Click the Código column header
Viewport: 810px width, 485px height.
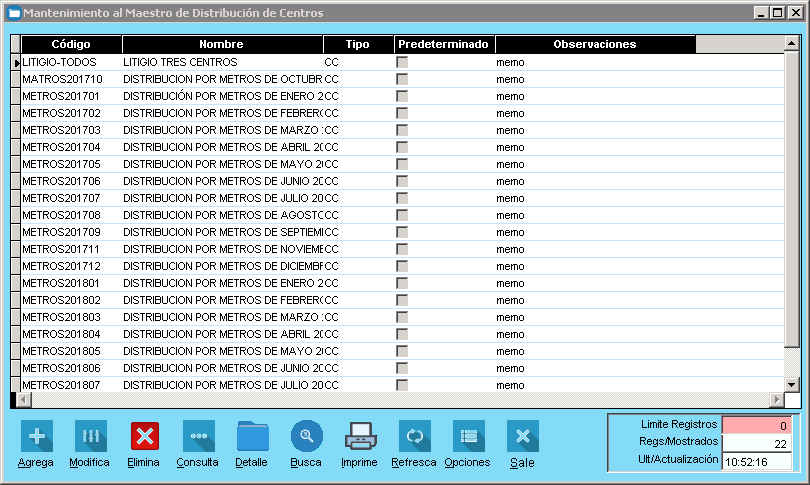tap(71, 45)
